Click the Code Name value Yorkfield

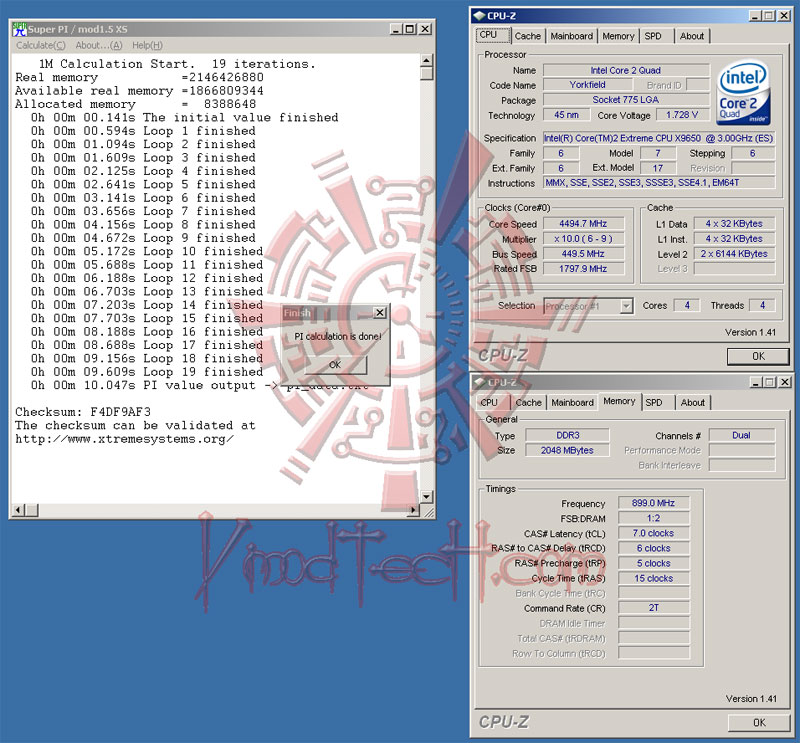tap(587, 85)
